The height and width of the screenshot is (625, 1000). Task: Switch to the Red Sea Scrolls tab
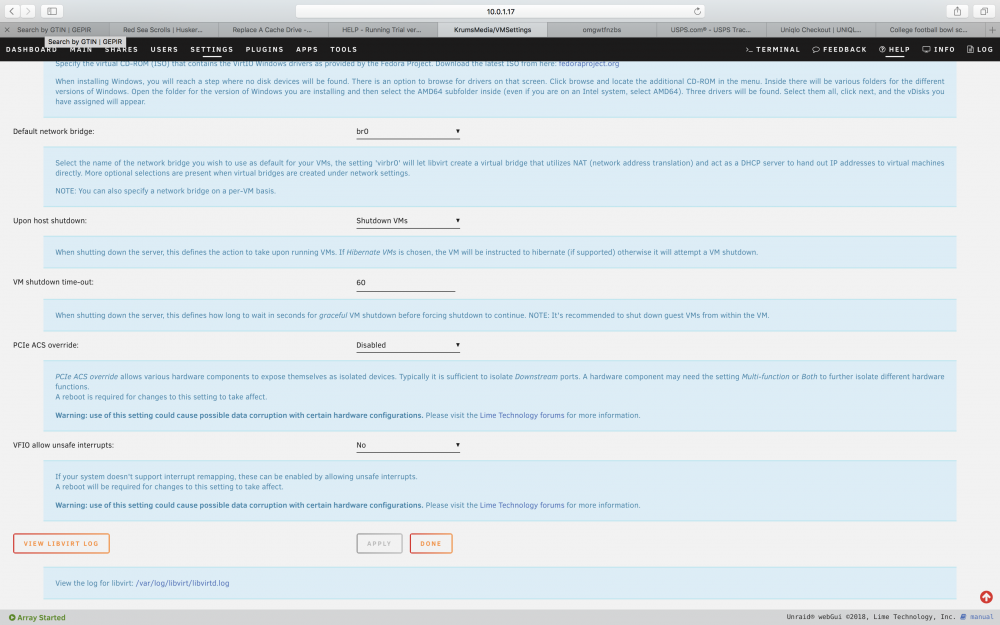pyautogui.click(x=164, y=29)
